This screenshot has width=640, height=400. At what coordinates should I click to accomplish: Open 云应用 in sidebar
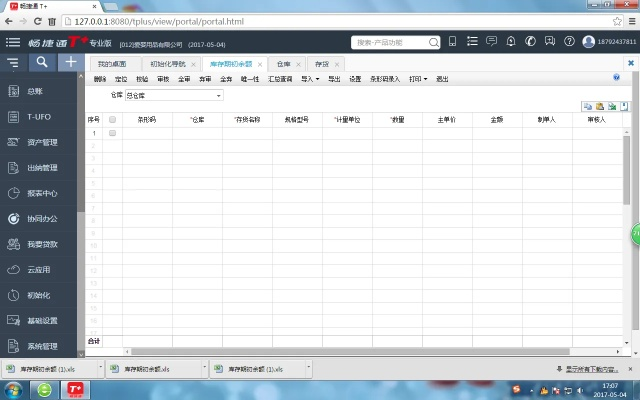pos(38,270)
